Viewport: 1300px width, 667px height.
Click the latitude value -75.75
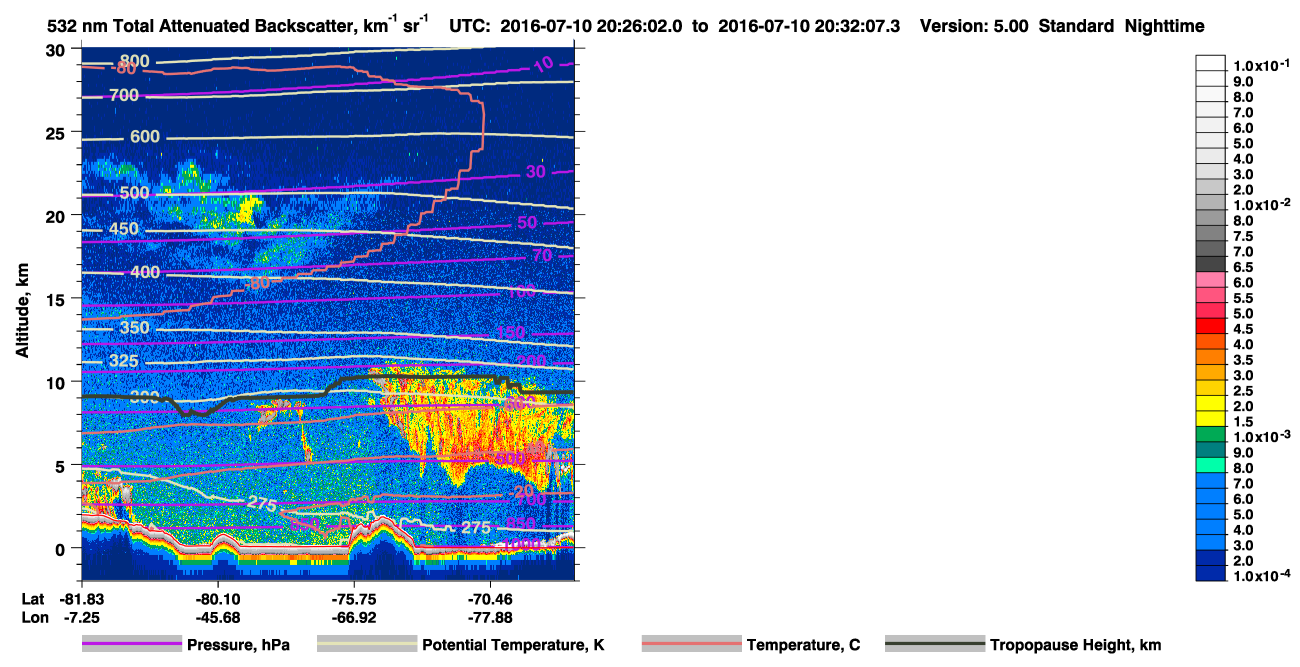(x=355, y=599)
